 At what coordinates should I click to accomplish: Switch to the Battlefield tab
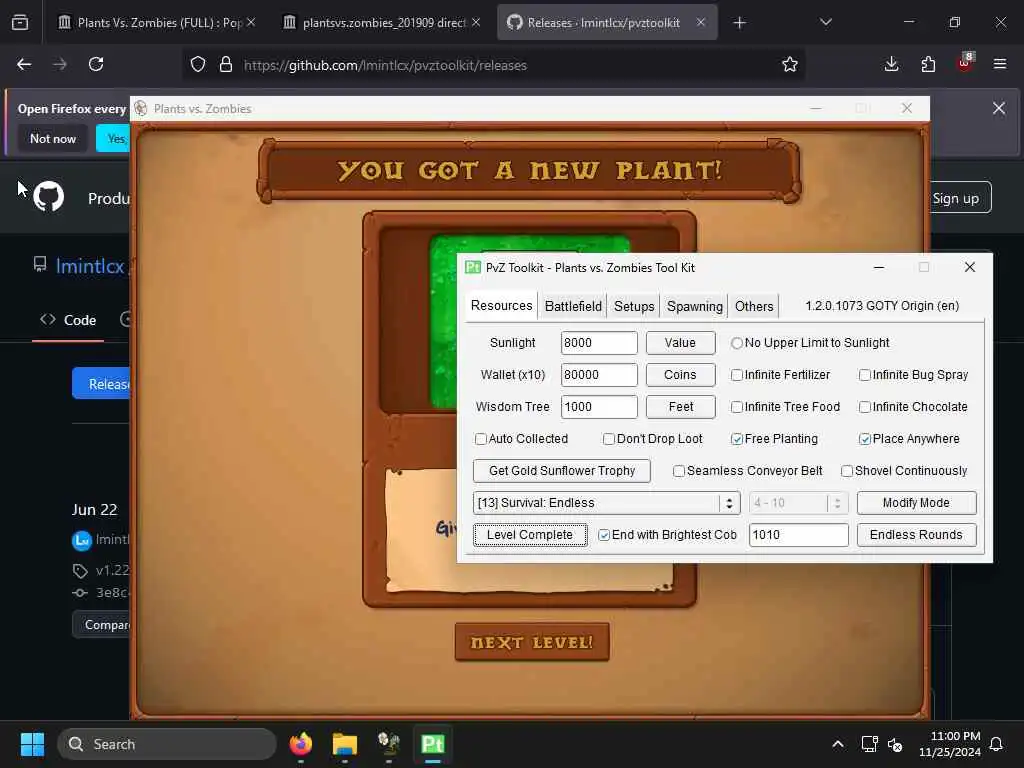pyautogui.click(x=573, y=306)
